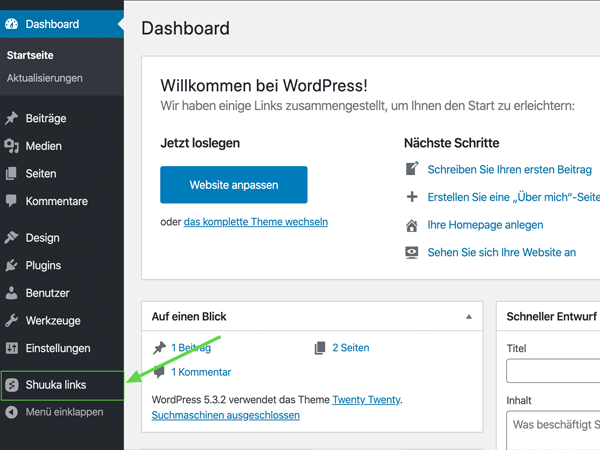600x450 pixels.
Task: Click the Willkommen bei WordPress heading
Action: [264, 86]
